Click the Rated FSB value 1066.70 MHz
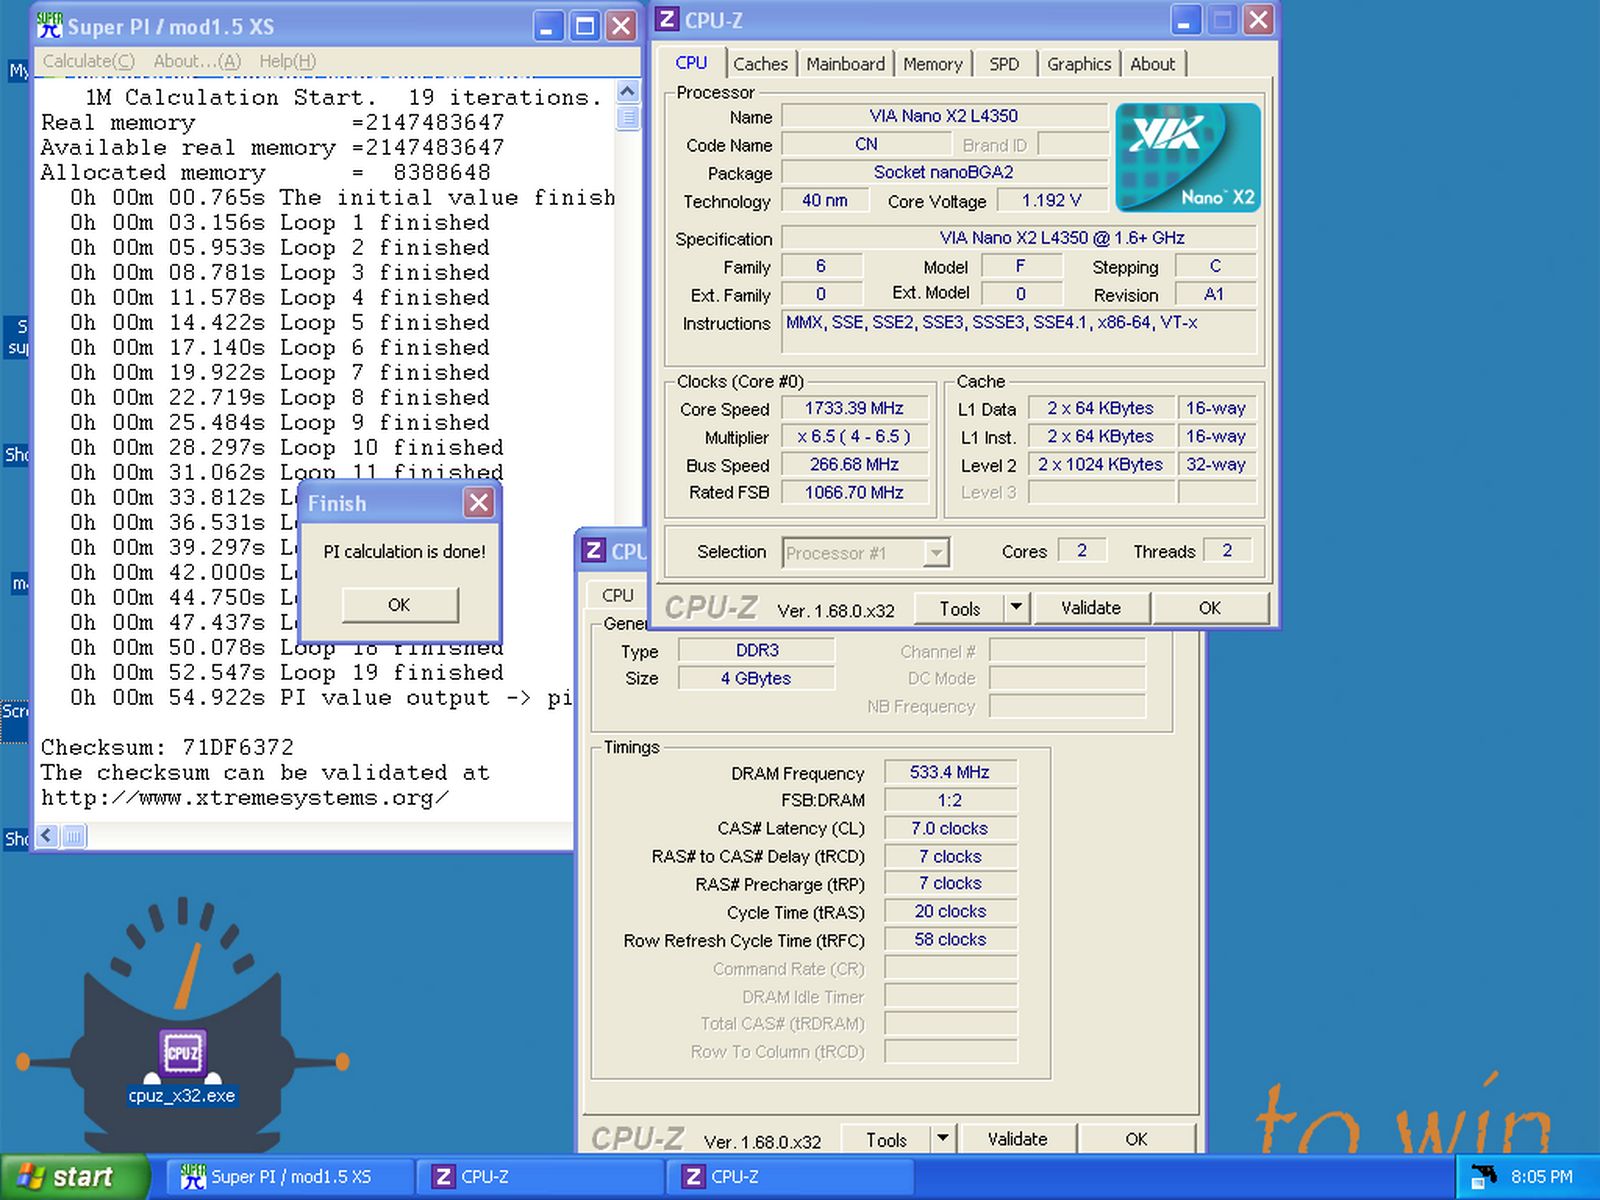 click(x=854, y=492)
